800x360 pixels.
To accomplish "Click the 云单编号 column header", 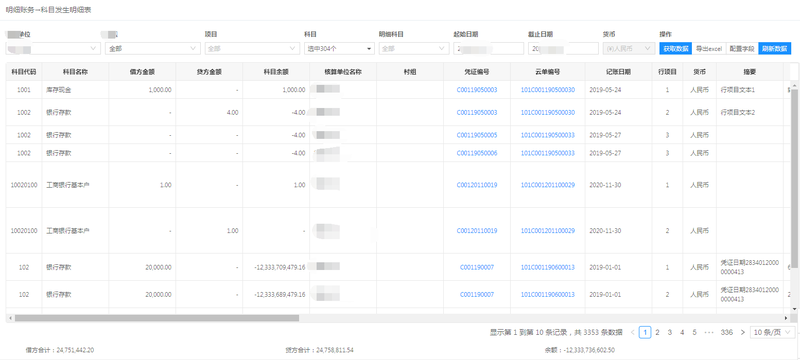I will click(548, 72).
